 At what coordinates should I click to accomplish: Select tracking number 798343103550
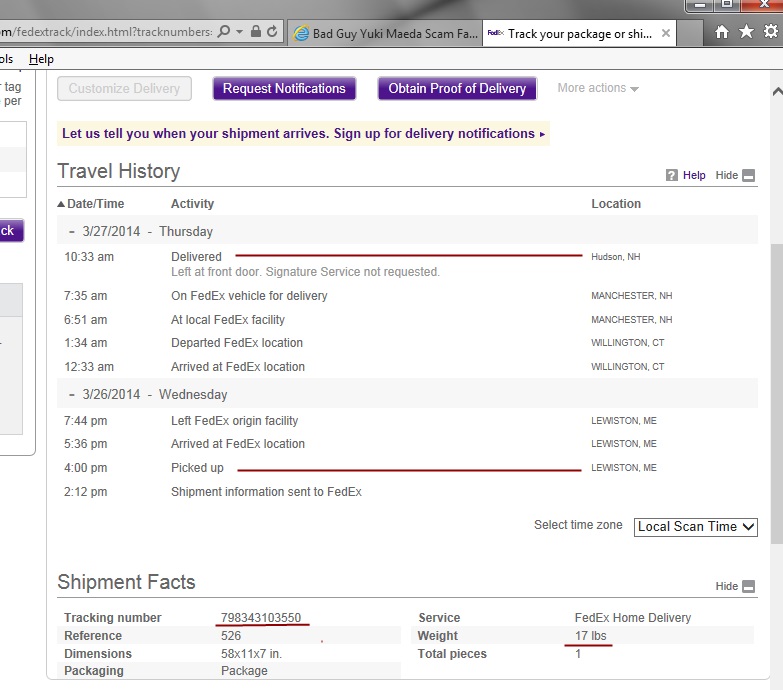[261, 618]
